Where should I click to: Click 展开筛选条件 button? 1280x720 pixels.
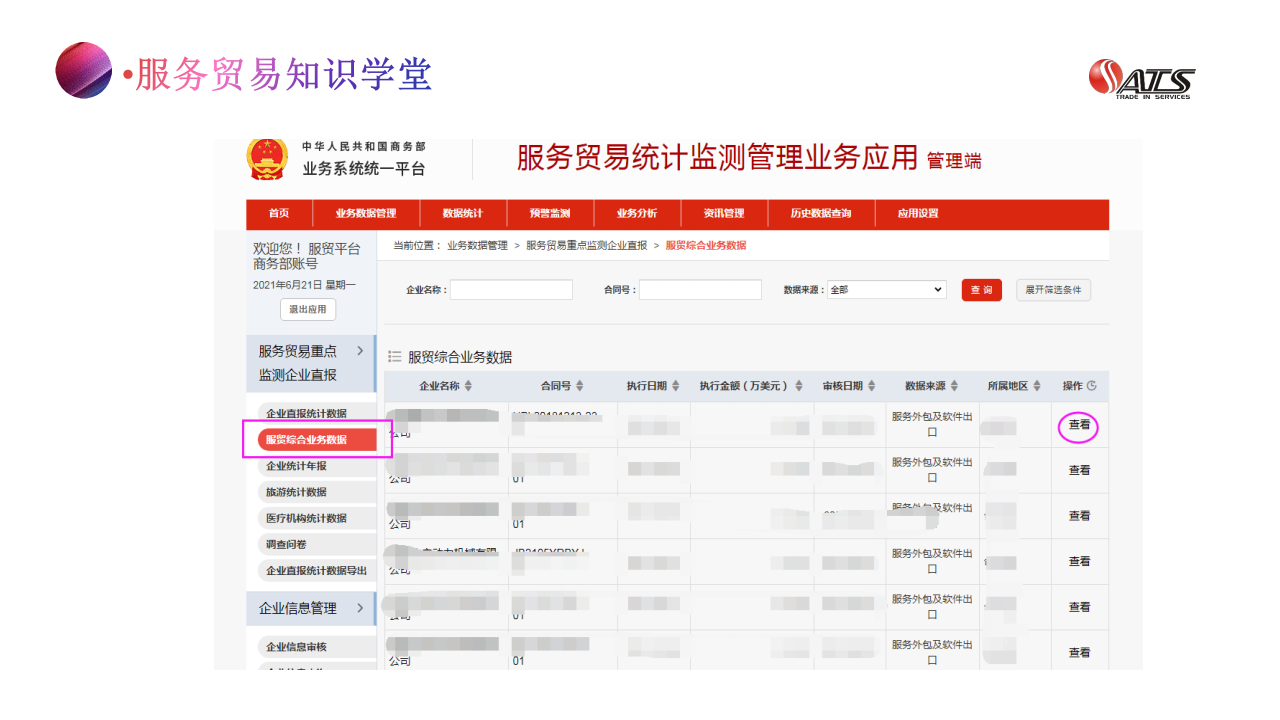[x=1054, y=290]
